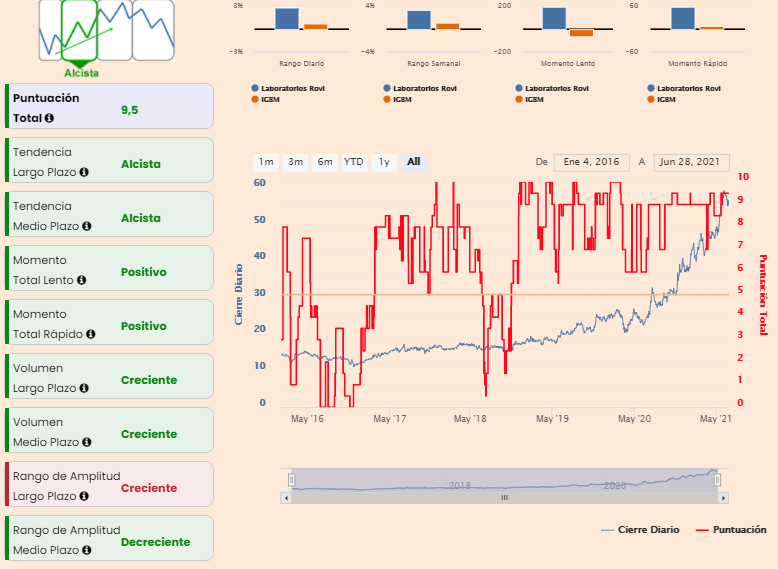
Task: Click Cierre Diario left axis title
Action: click(239, 295)
